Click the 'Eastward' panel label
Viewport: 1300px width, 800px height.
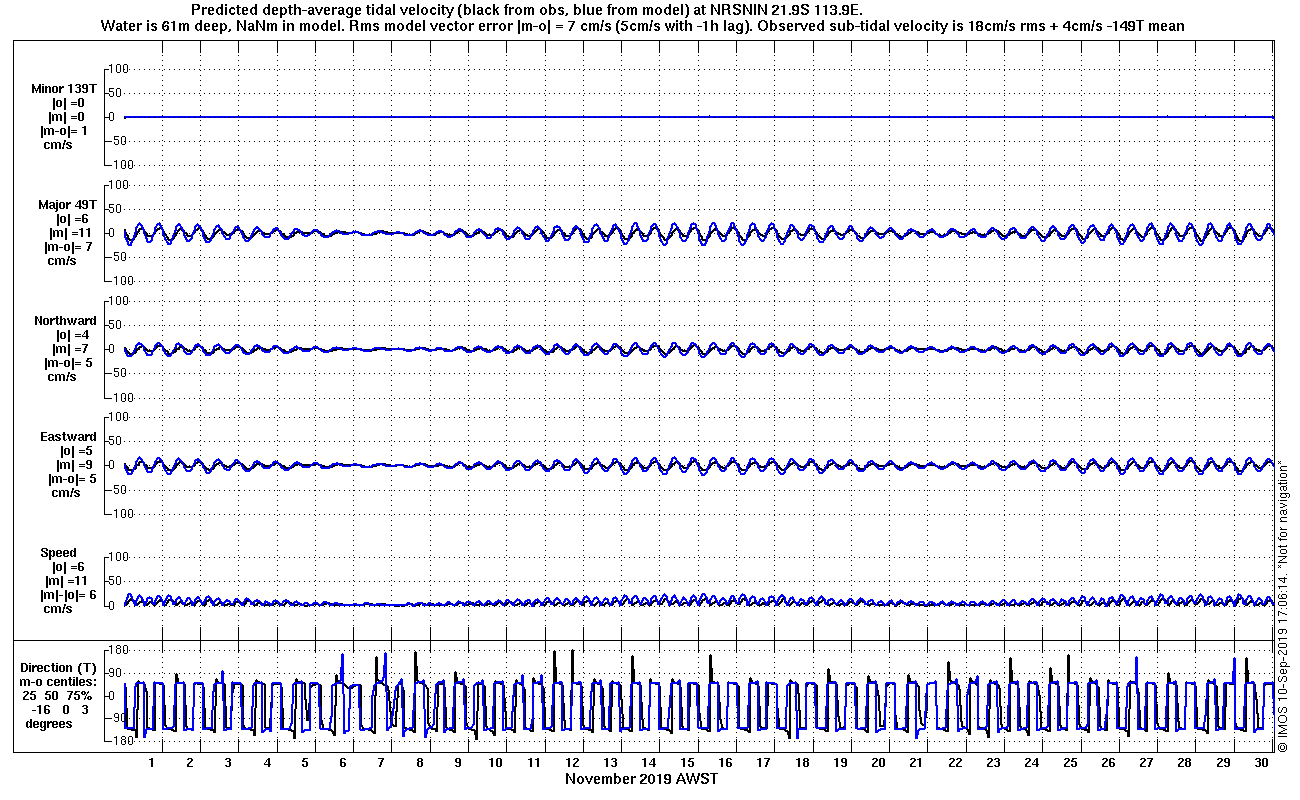point(68,437)
